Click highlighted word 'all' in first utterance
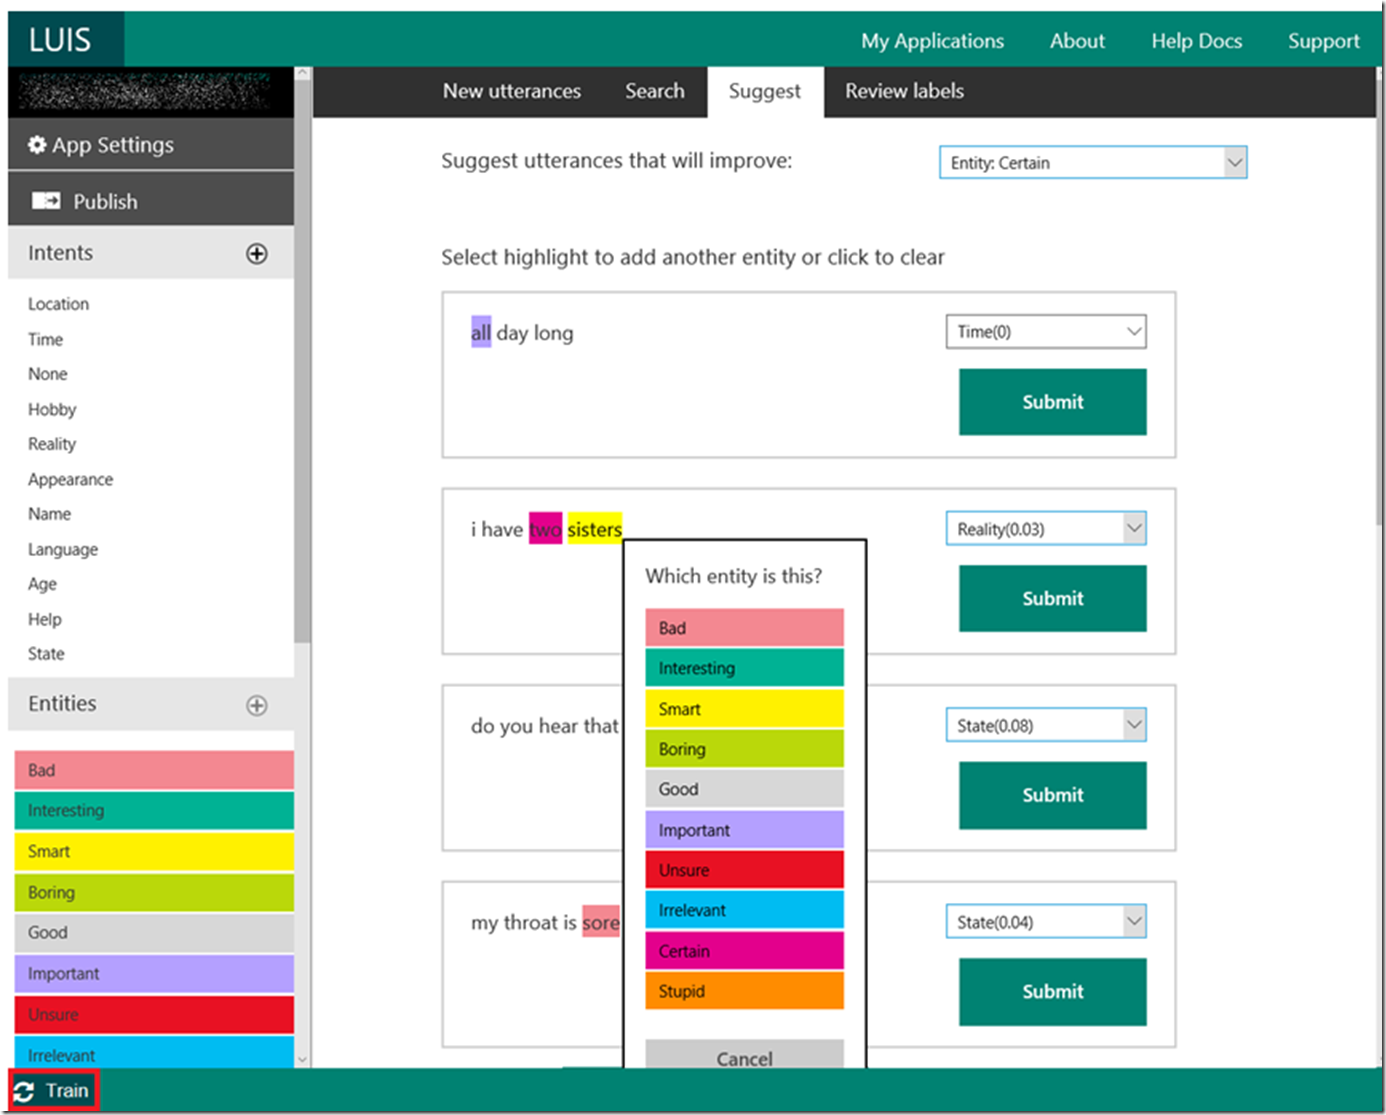Image resolution: width=1386 pixels, height=1115 pixels. (481, 333)
